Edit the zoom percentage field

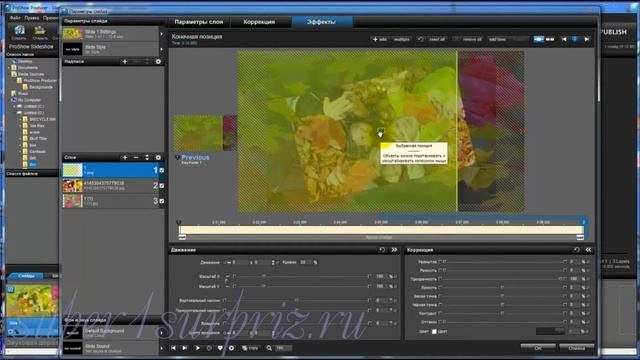pos(283,348)
